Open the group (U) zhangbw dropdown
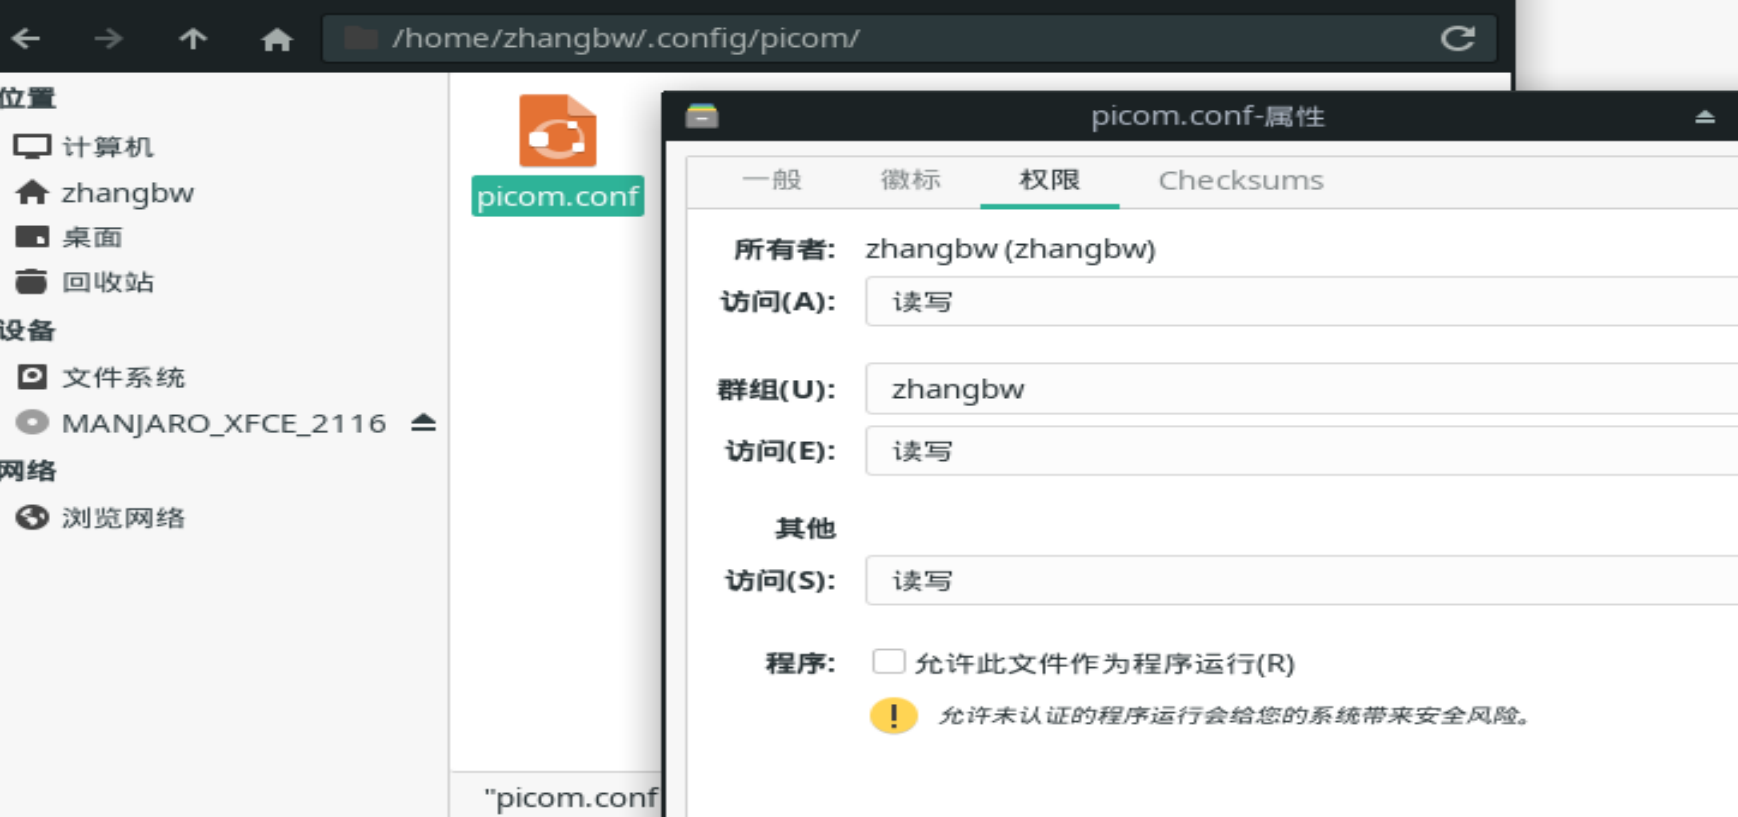 click(1301, 389)
